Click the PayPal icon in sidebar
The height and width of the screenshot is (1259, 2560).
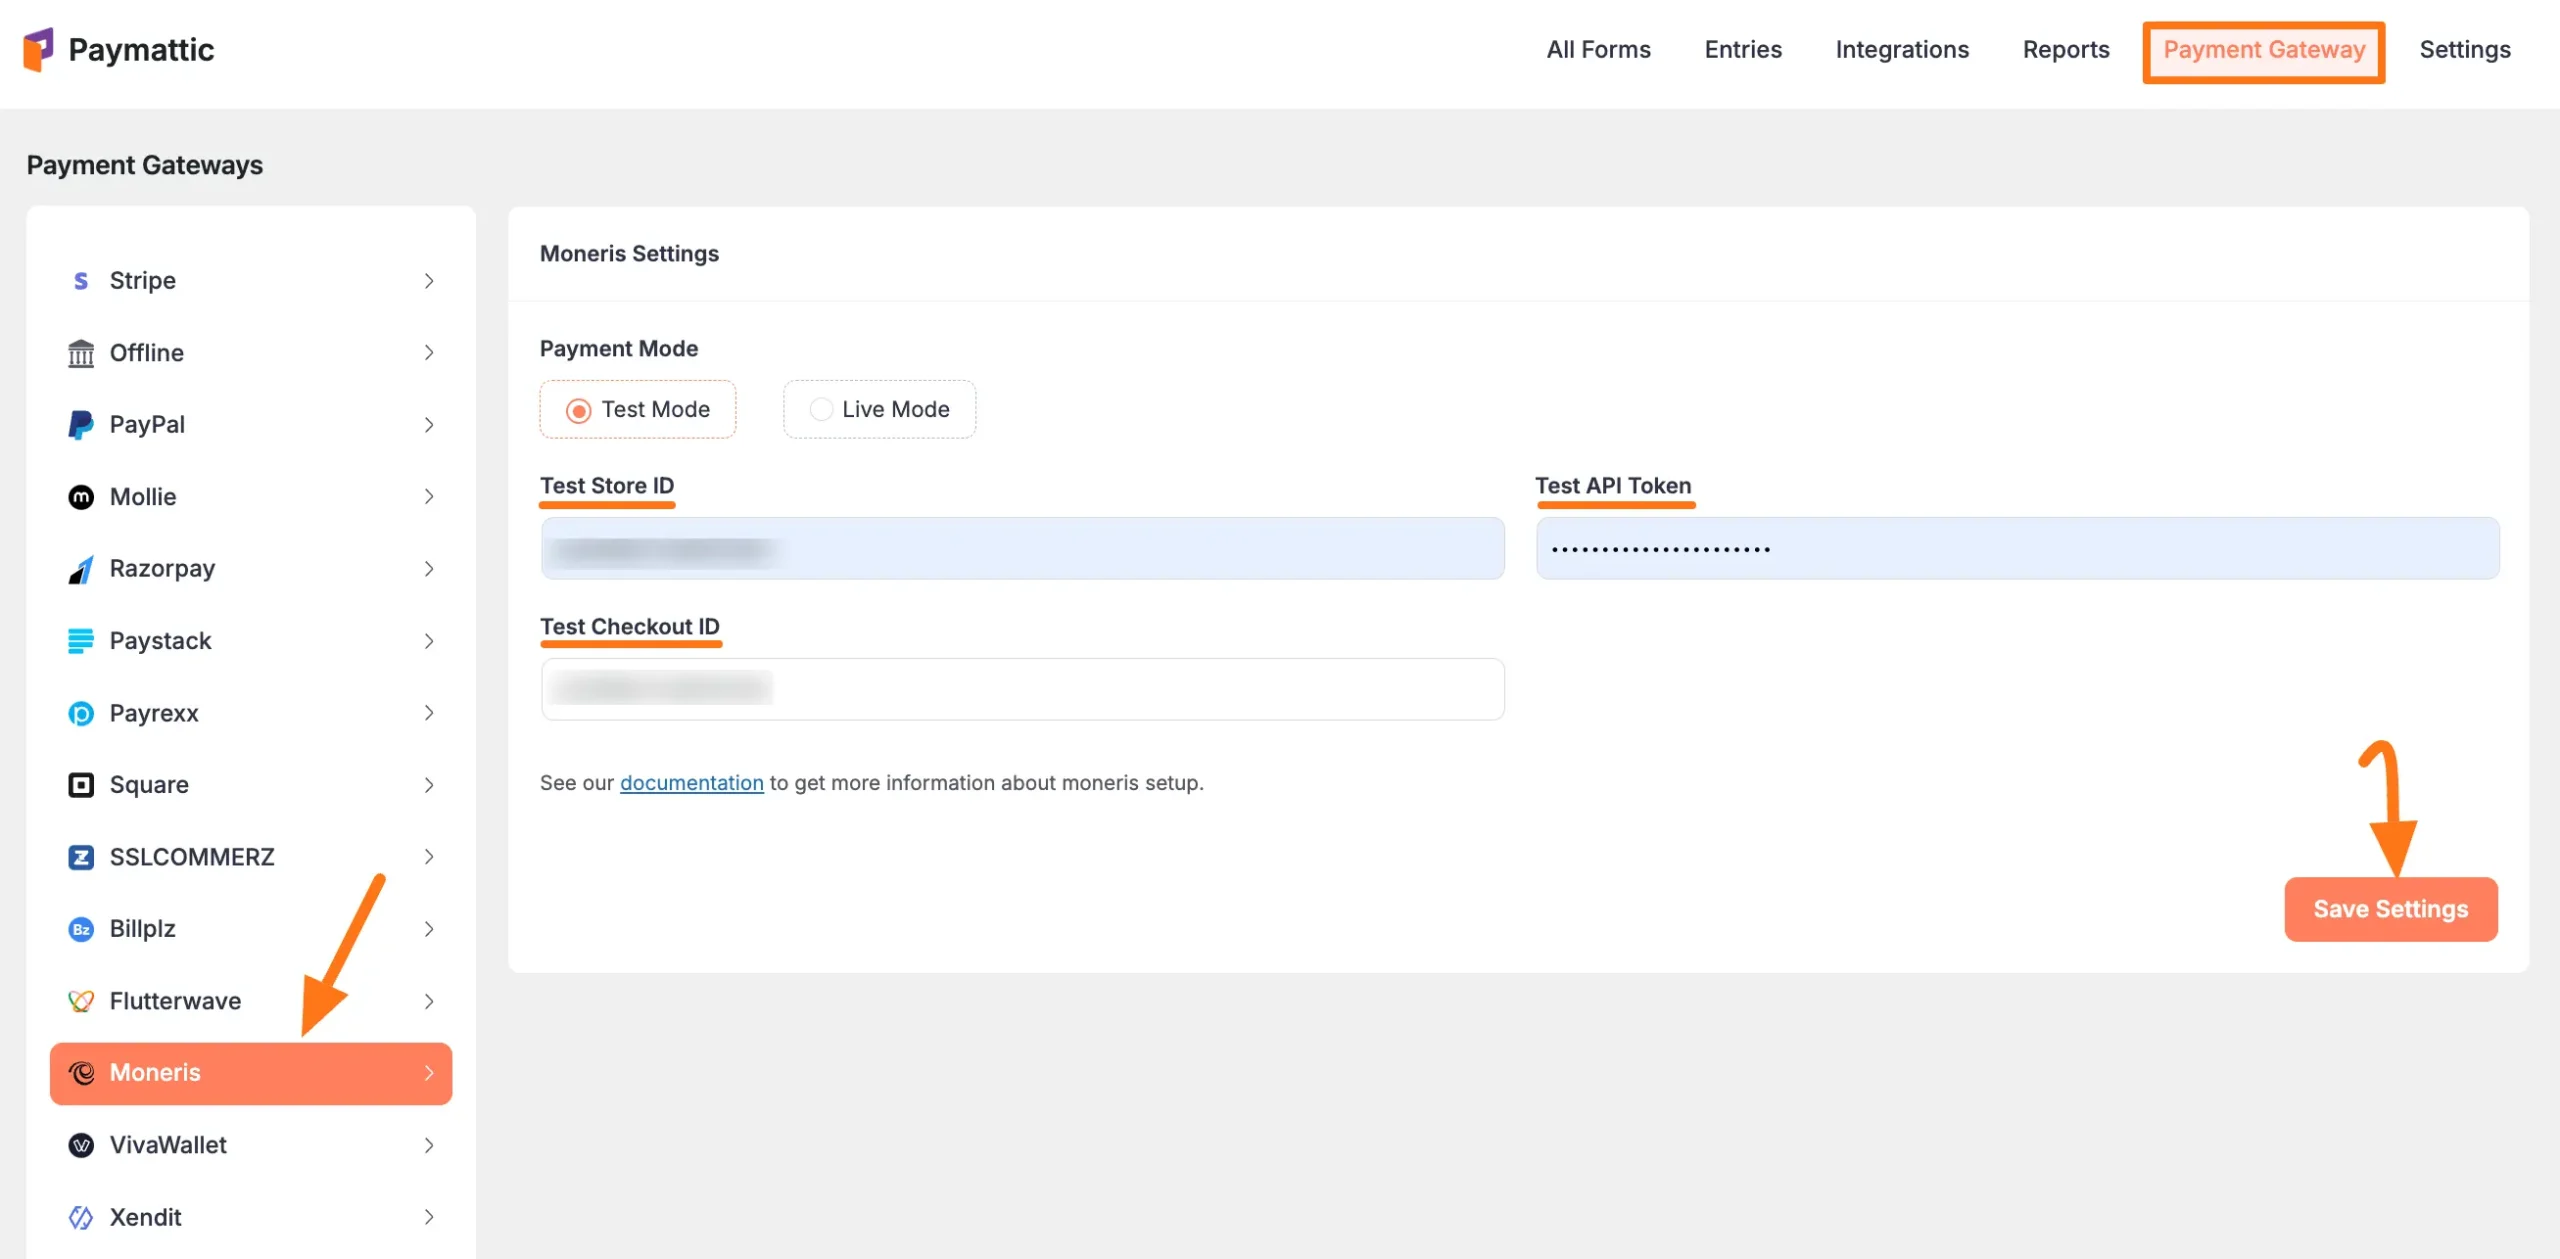[x=80, y=424]
